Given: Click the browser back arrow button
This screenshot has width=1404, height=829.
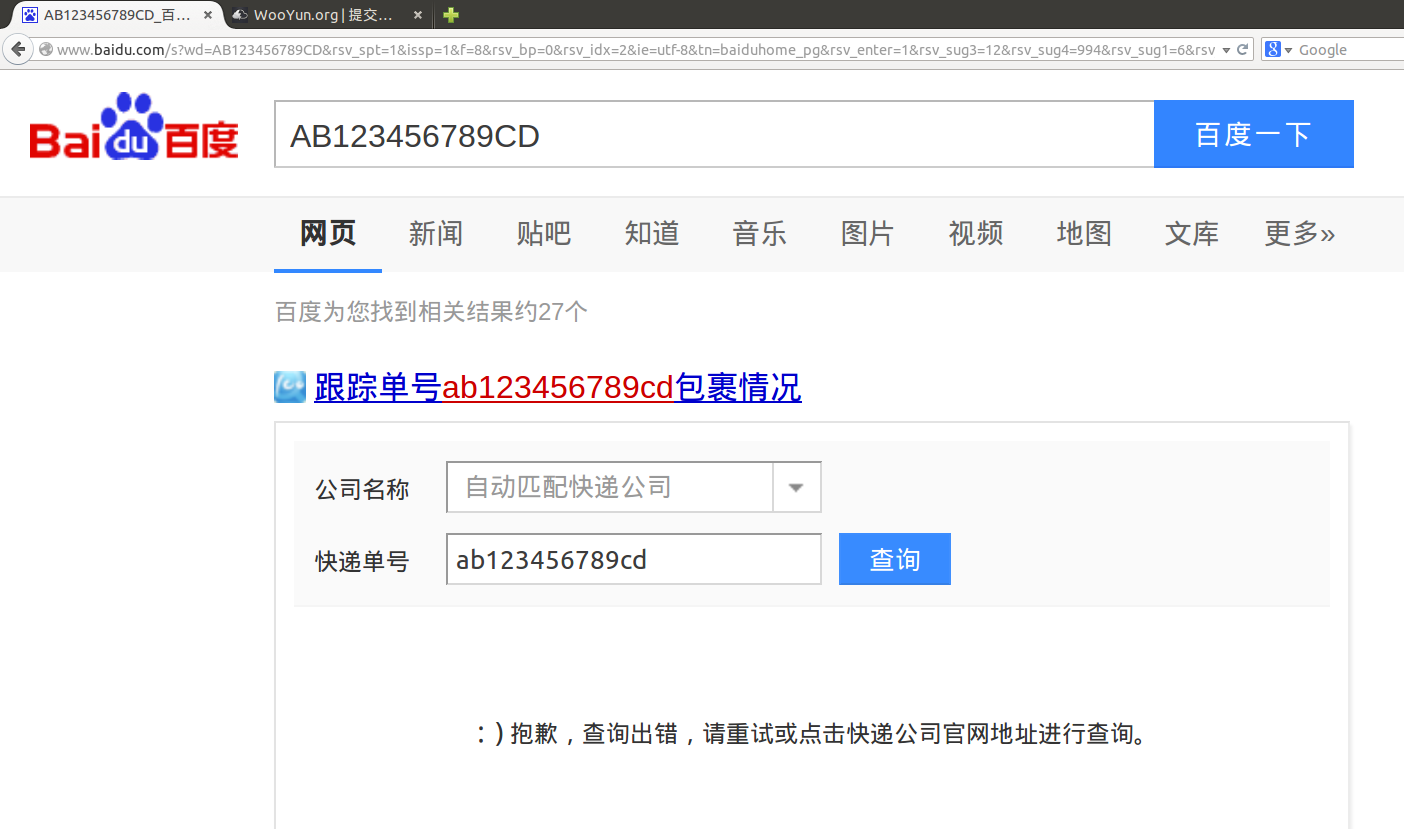Looking at the screenshot, I should [18, 49].
